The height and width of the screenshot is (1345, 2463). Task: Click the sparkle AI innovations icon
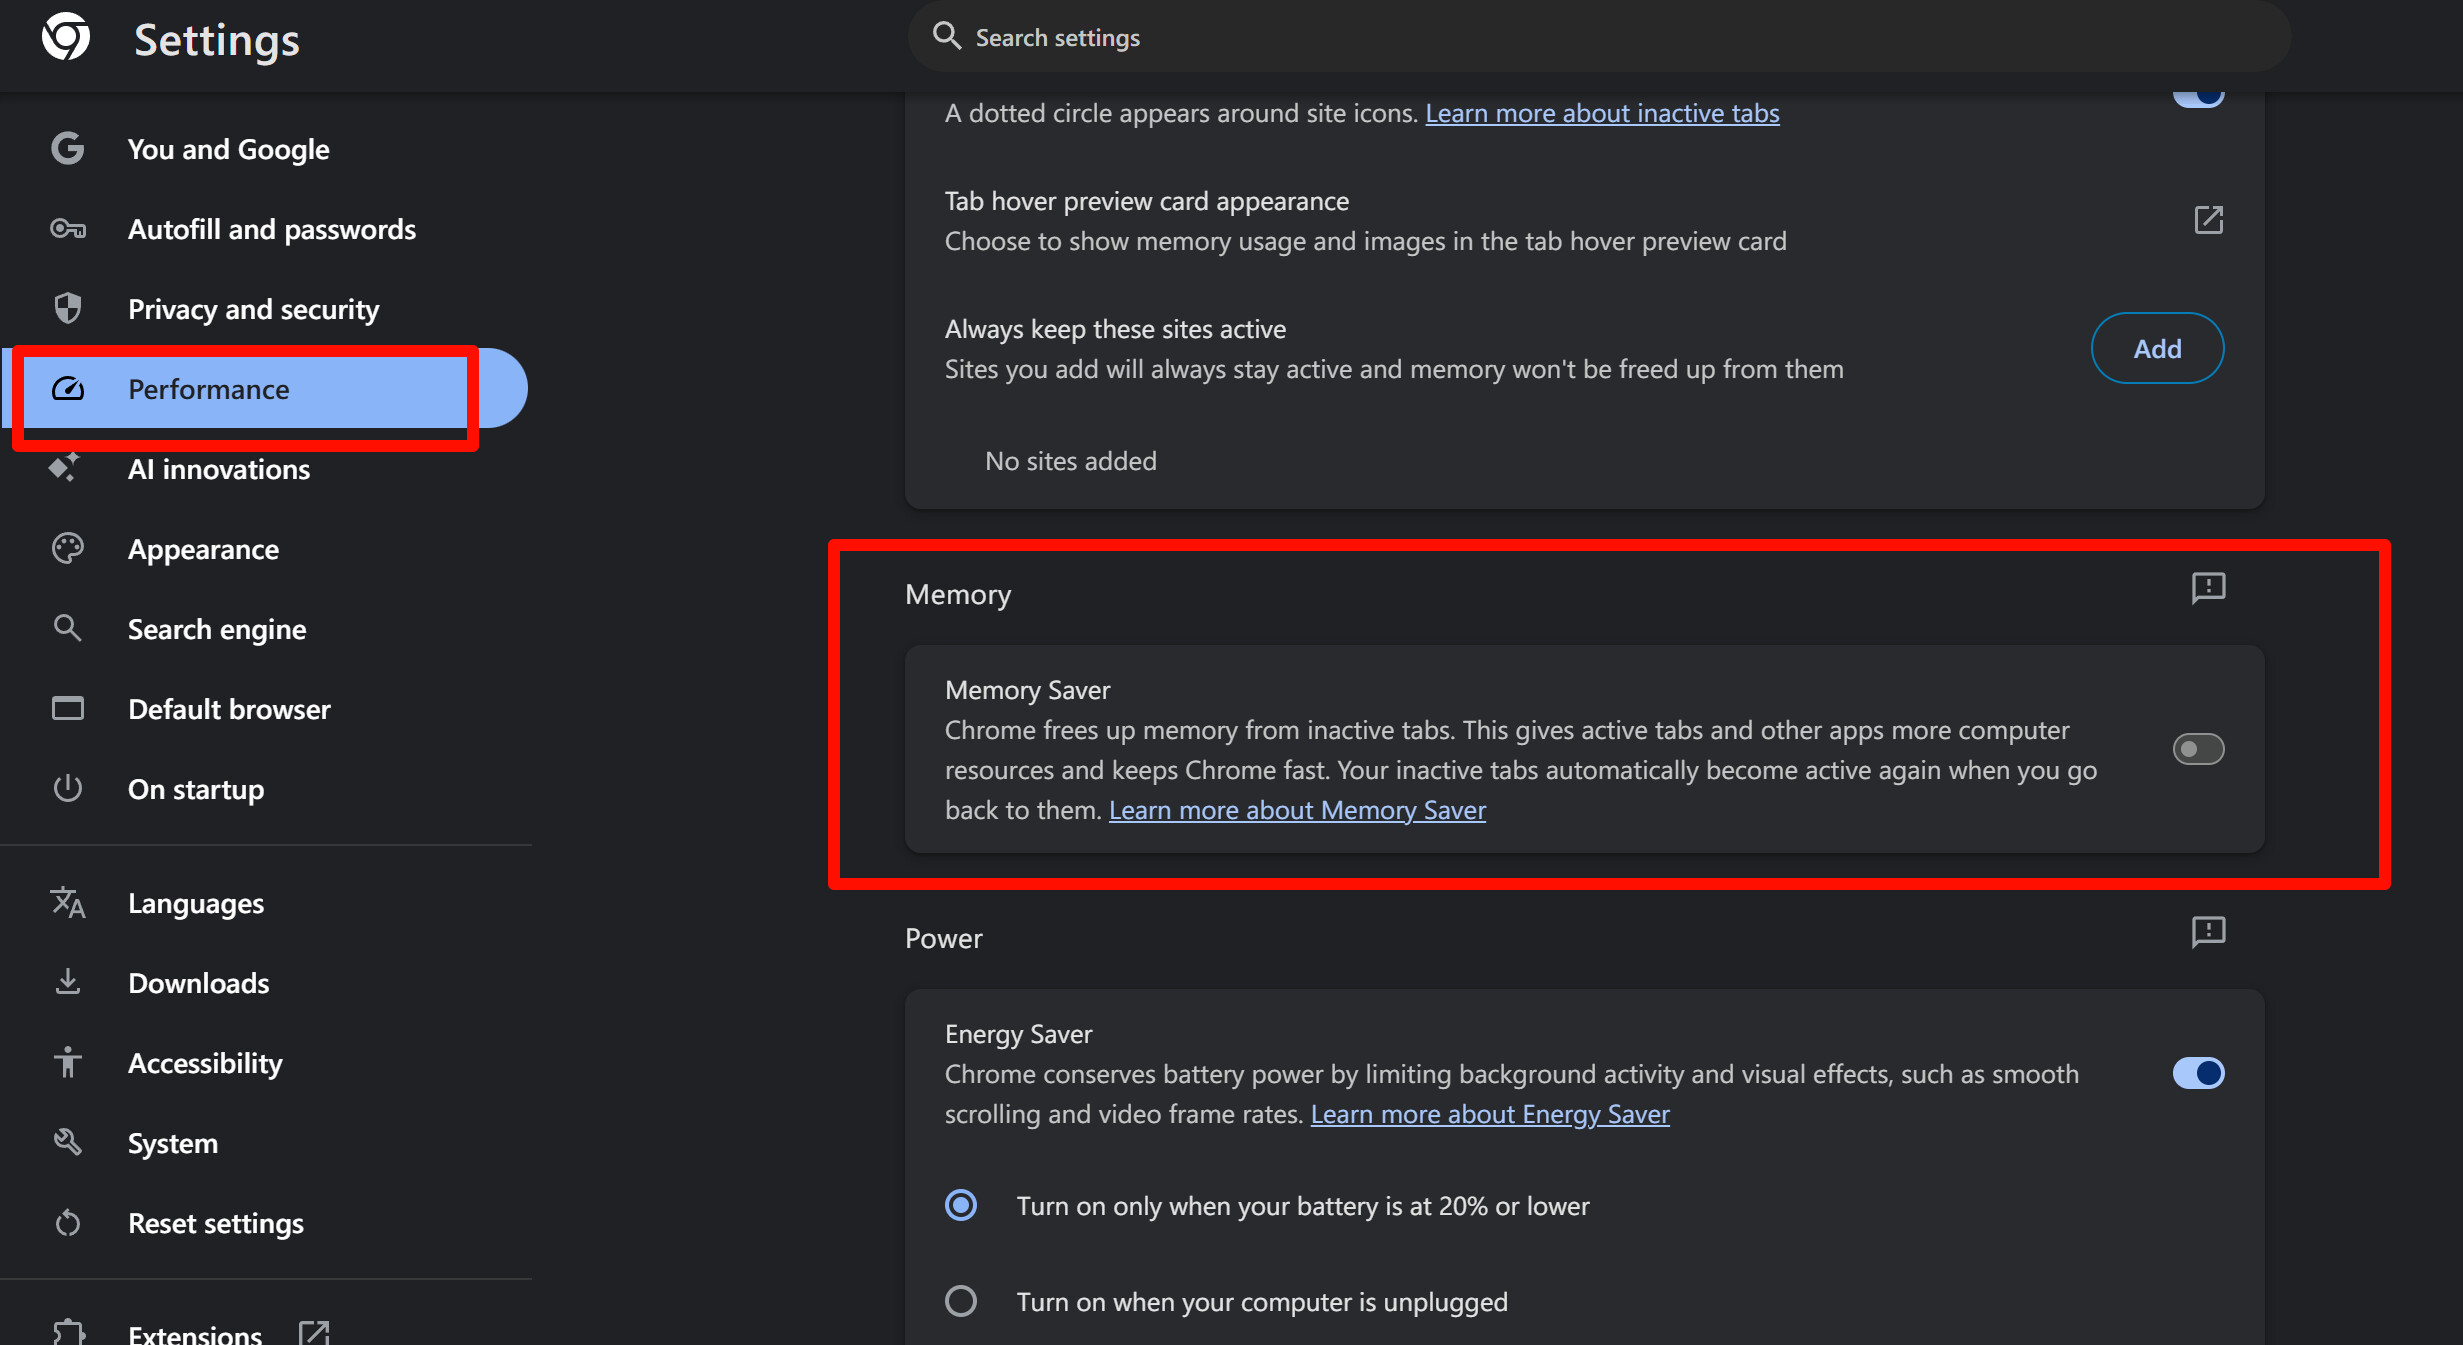65,467
